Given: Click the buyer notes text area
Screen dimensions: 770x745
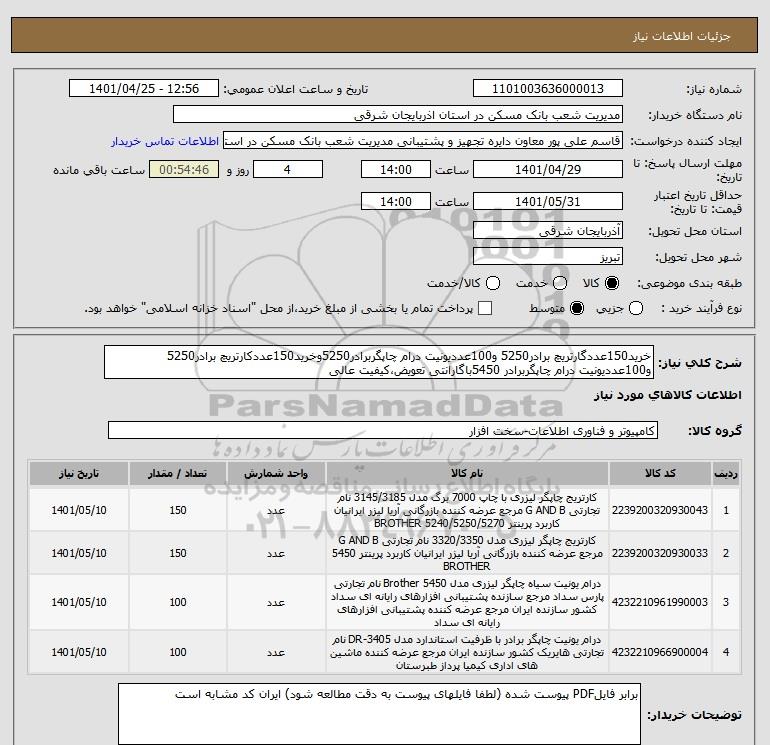Looking at the screenshot, I should click(x=379, y=714).
